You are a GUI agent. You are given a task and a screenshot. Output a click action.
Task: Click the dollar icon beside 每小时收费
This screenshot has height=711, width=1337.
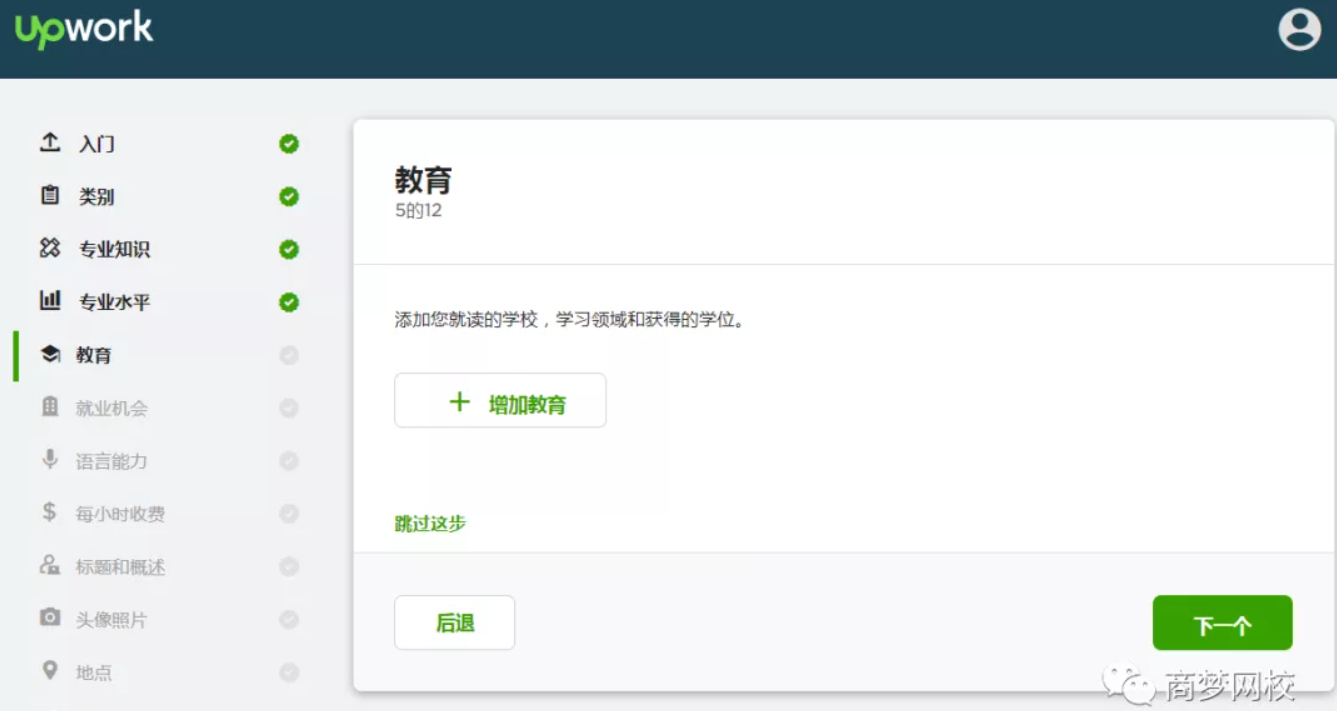(49, 512)
